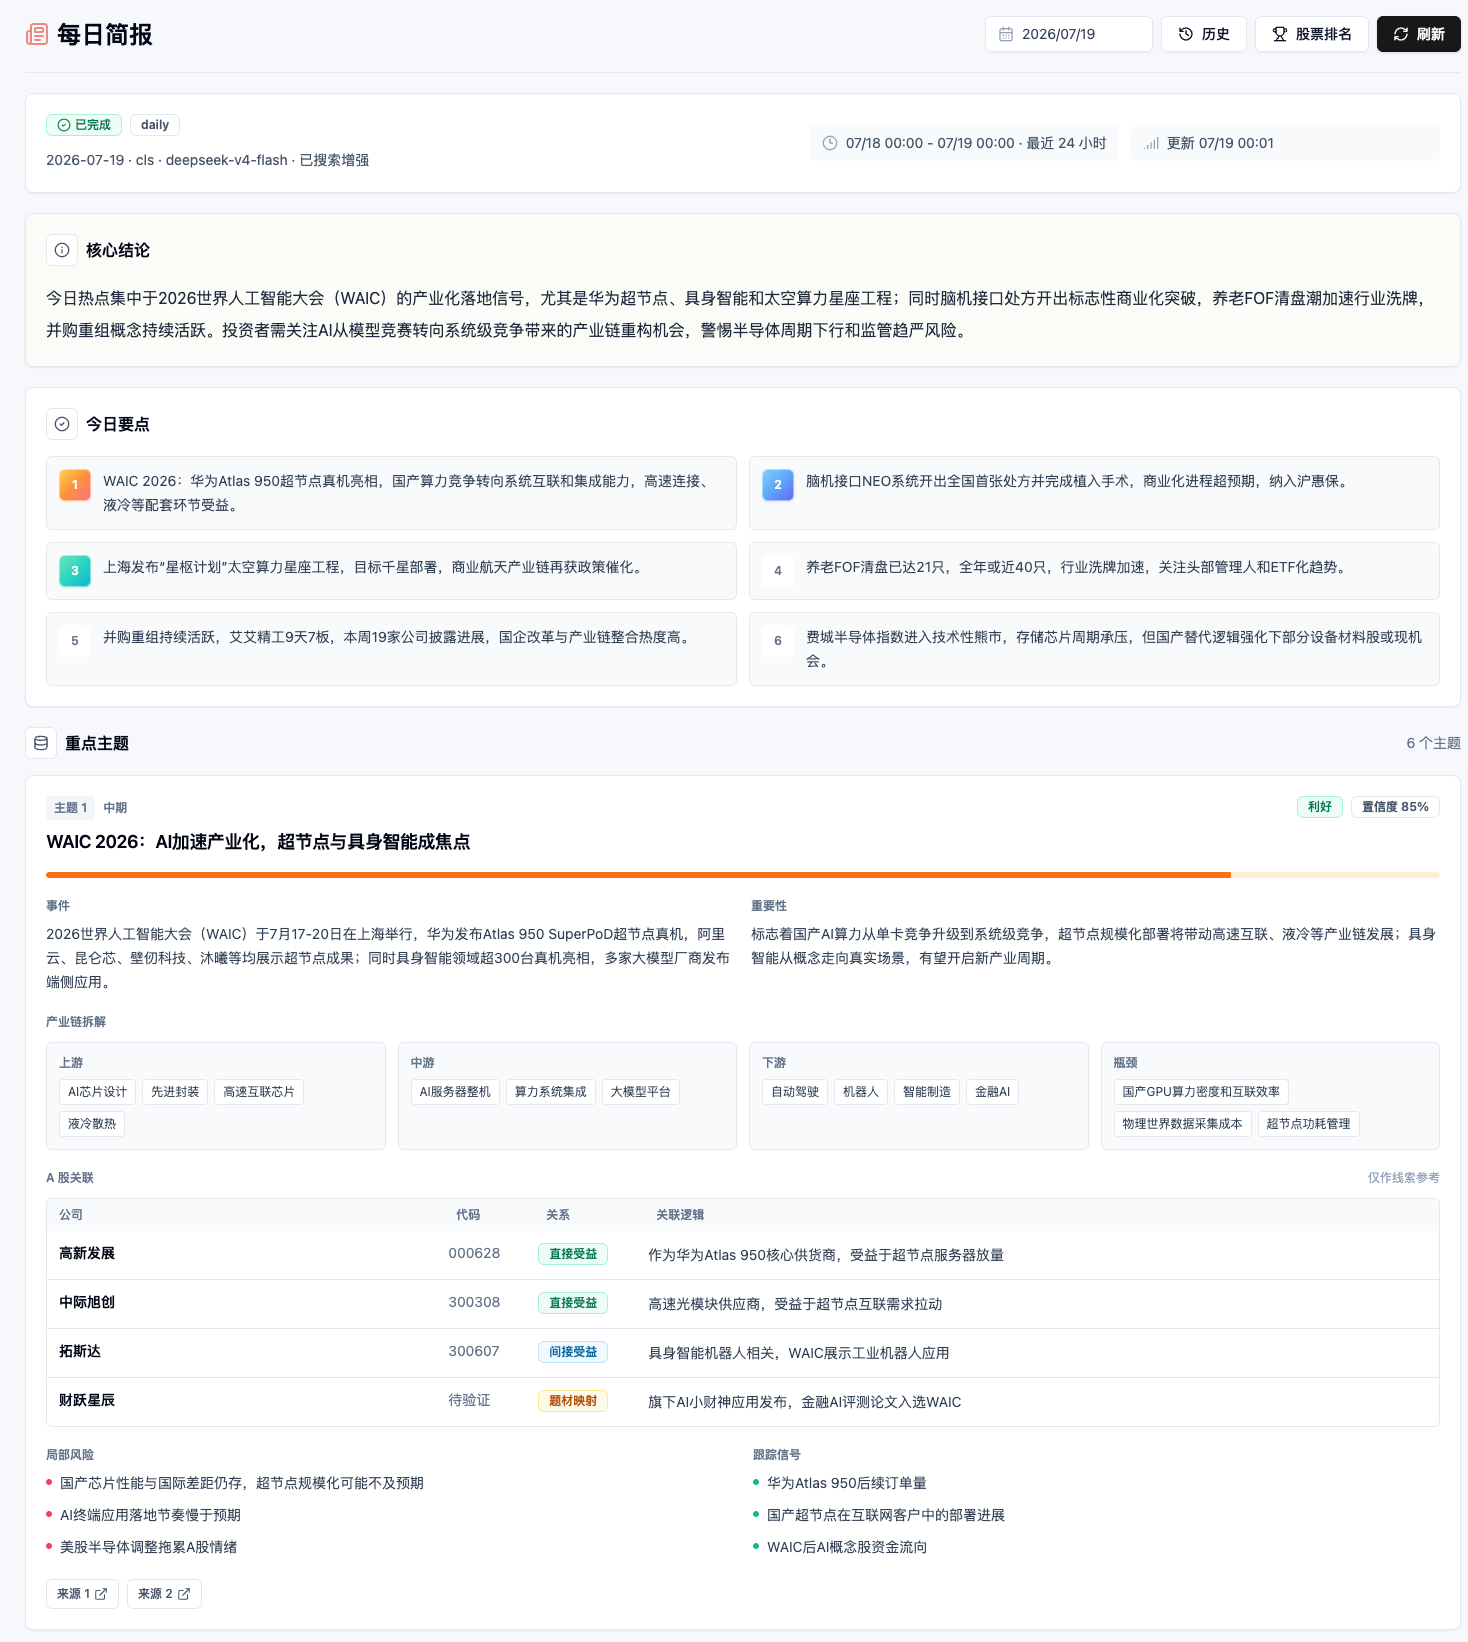
Task: Select the AI芯片设计 upstream chip
Action: (98, 1092)
